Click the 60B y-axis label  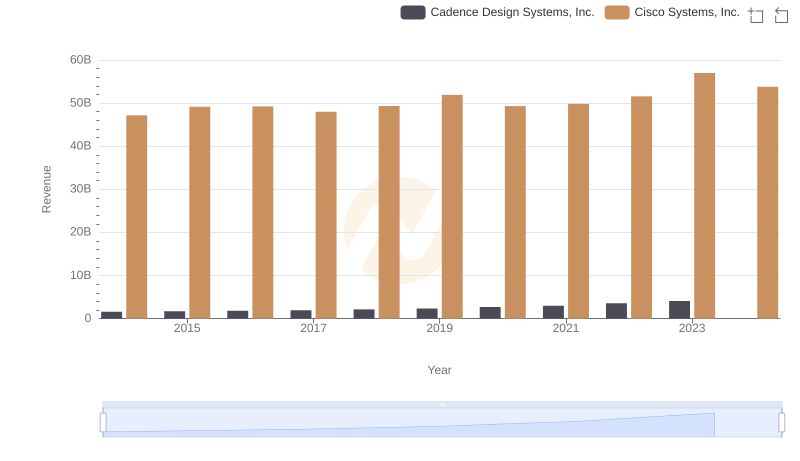click(x=81, y=60)
